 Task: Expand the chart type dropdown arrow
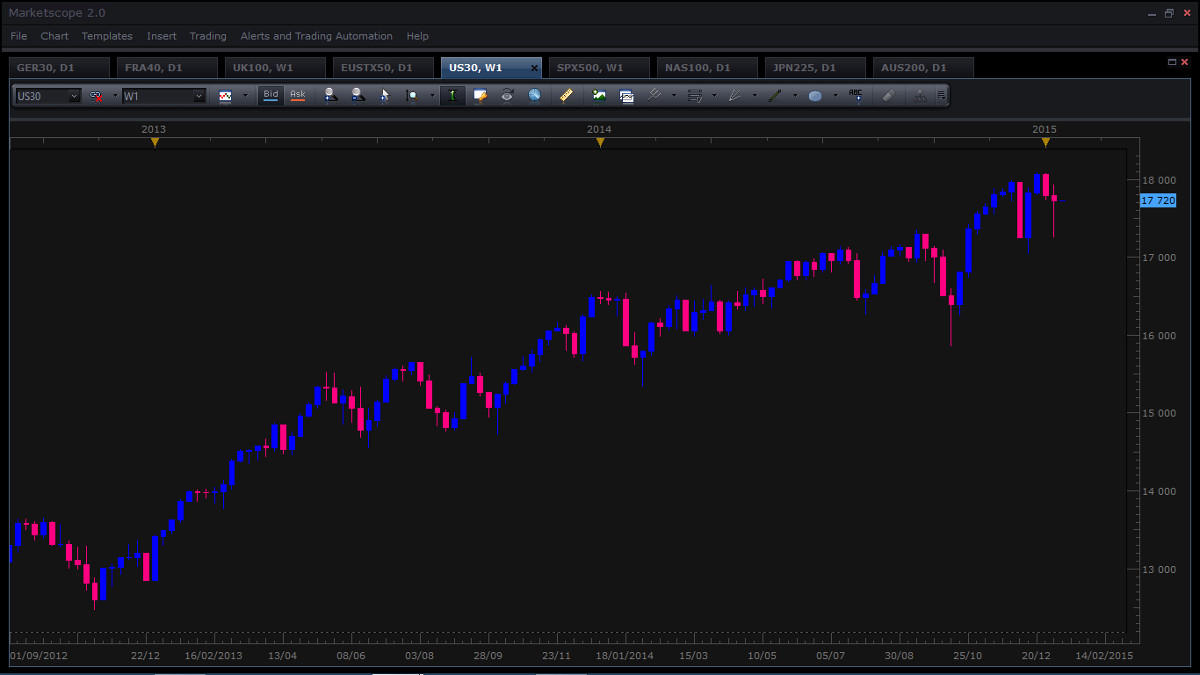(245, 96)
